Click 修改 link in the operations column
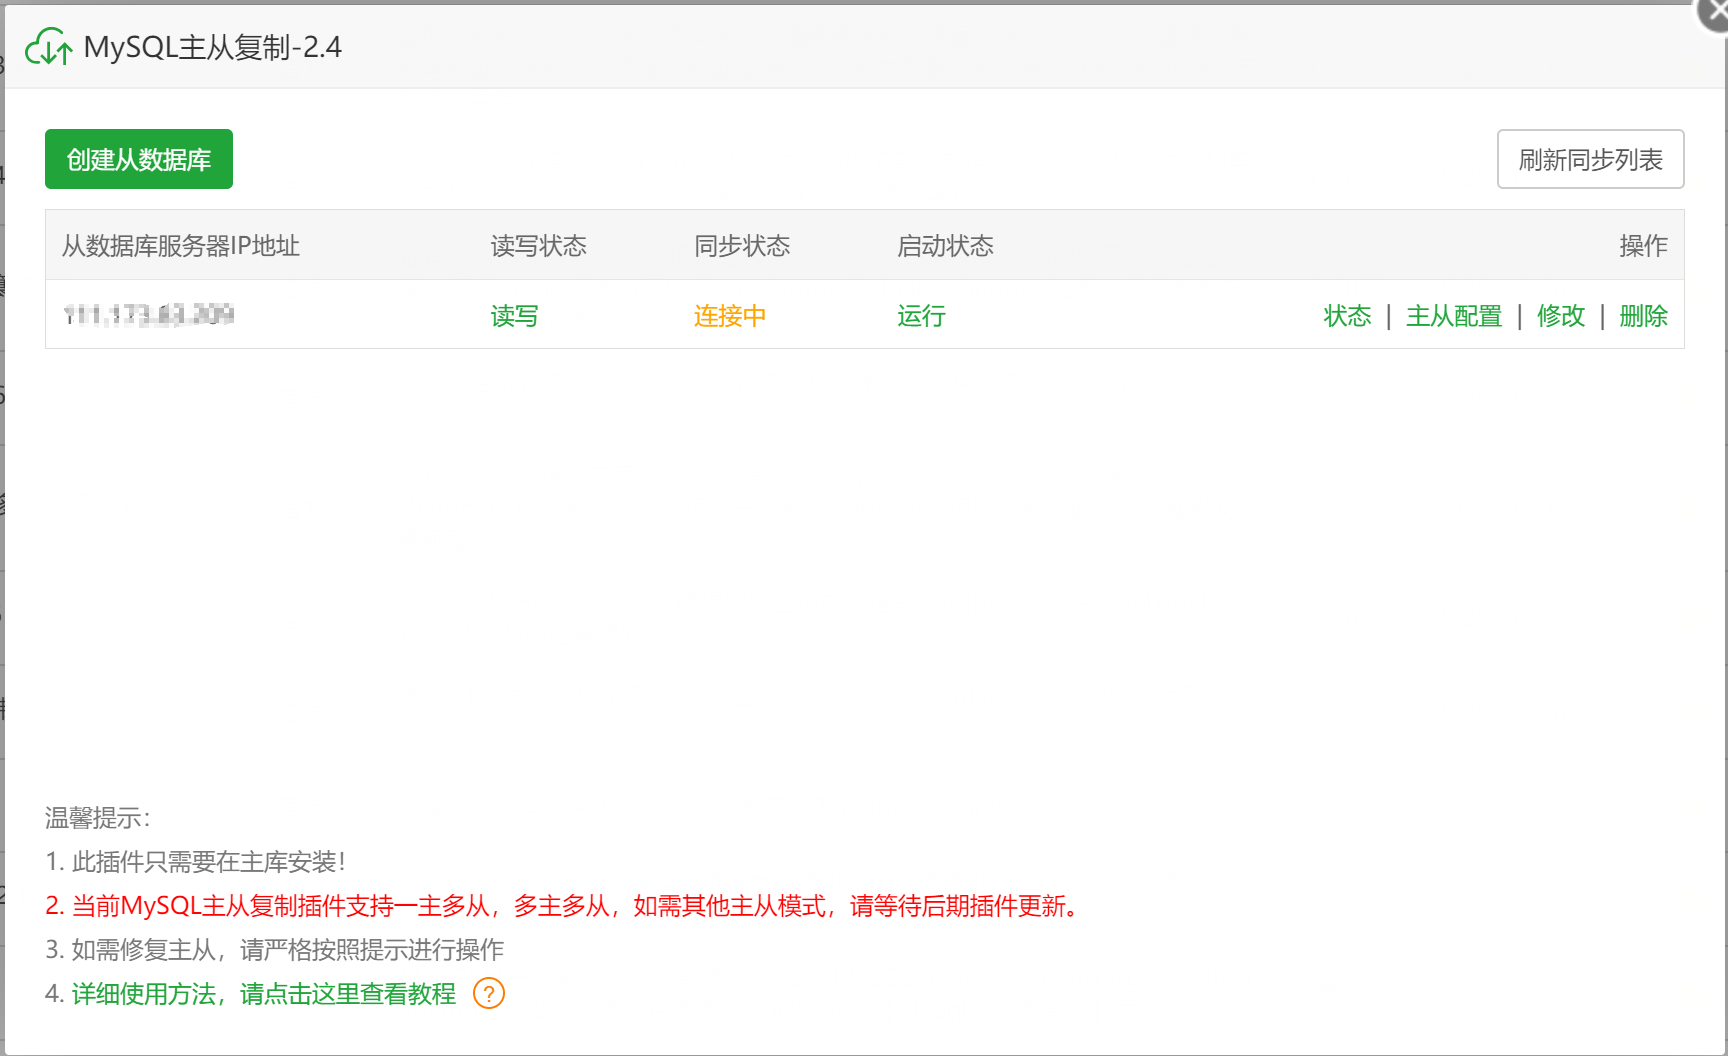The height and width of the screenshot is (1056, 1728). [1561, 316]
